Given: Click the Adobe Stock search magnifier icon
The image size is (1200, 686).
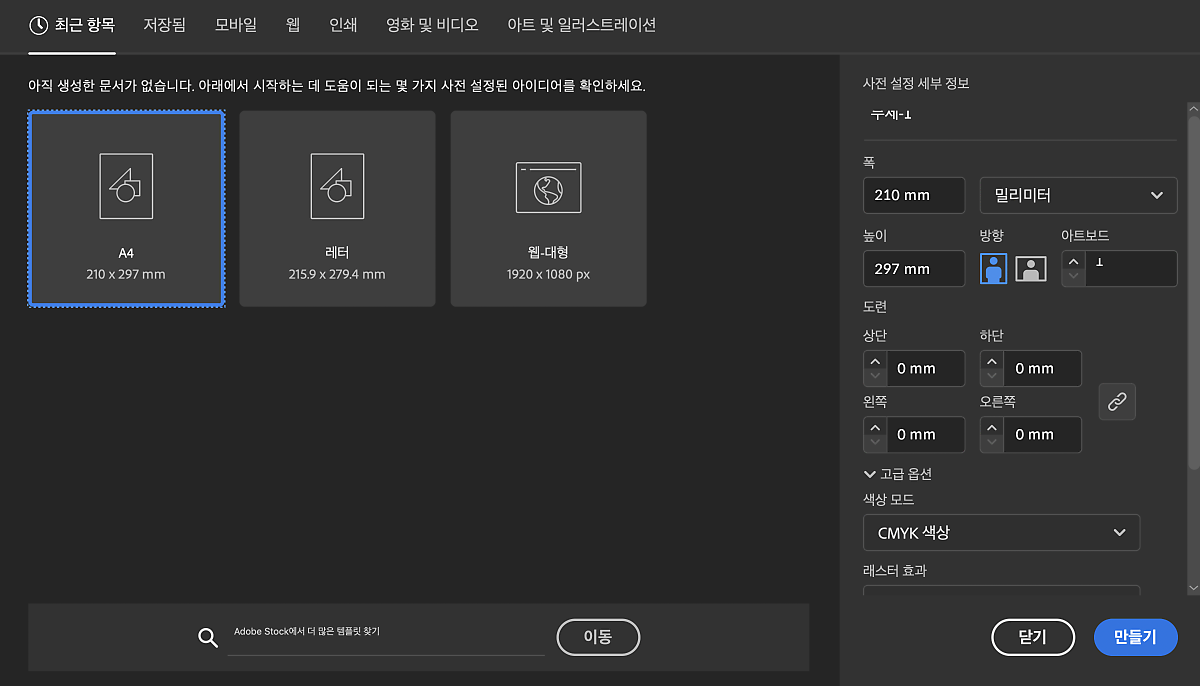Looking at the screenshot, I should pyautogui.click(x=208, y=638).
